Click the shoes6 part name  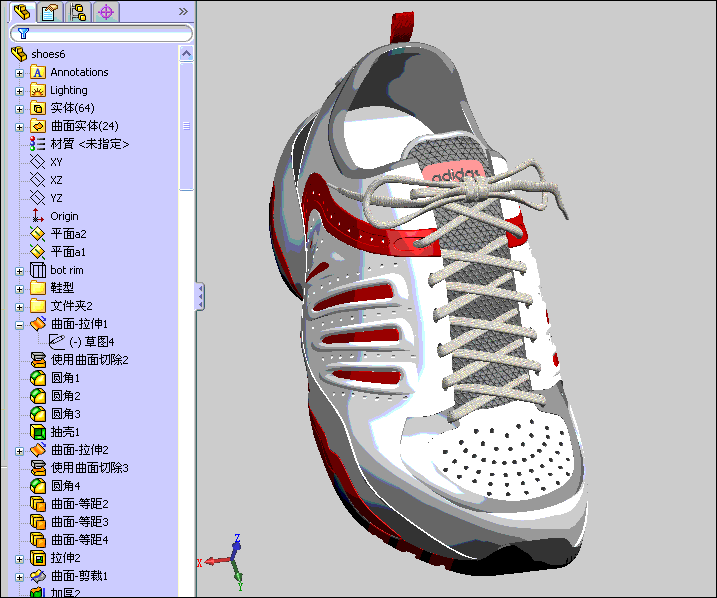tap(48, 54)
